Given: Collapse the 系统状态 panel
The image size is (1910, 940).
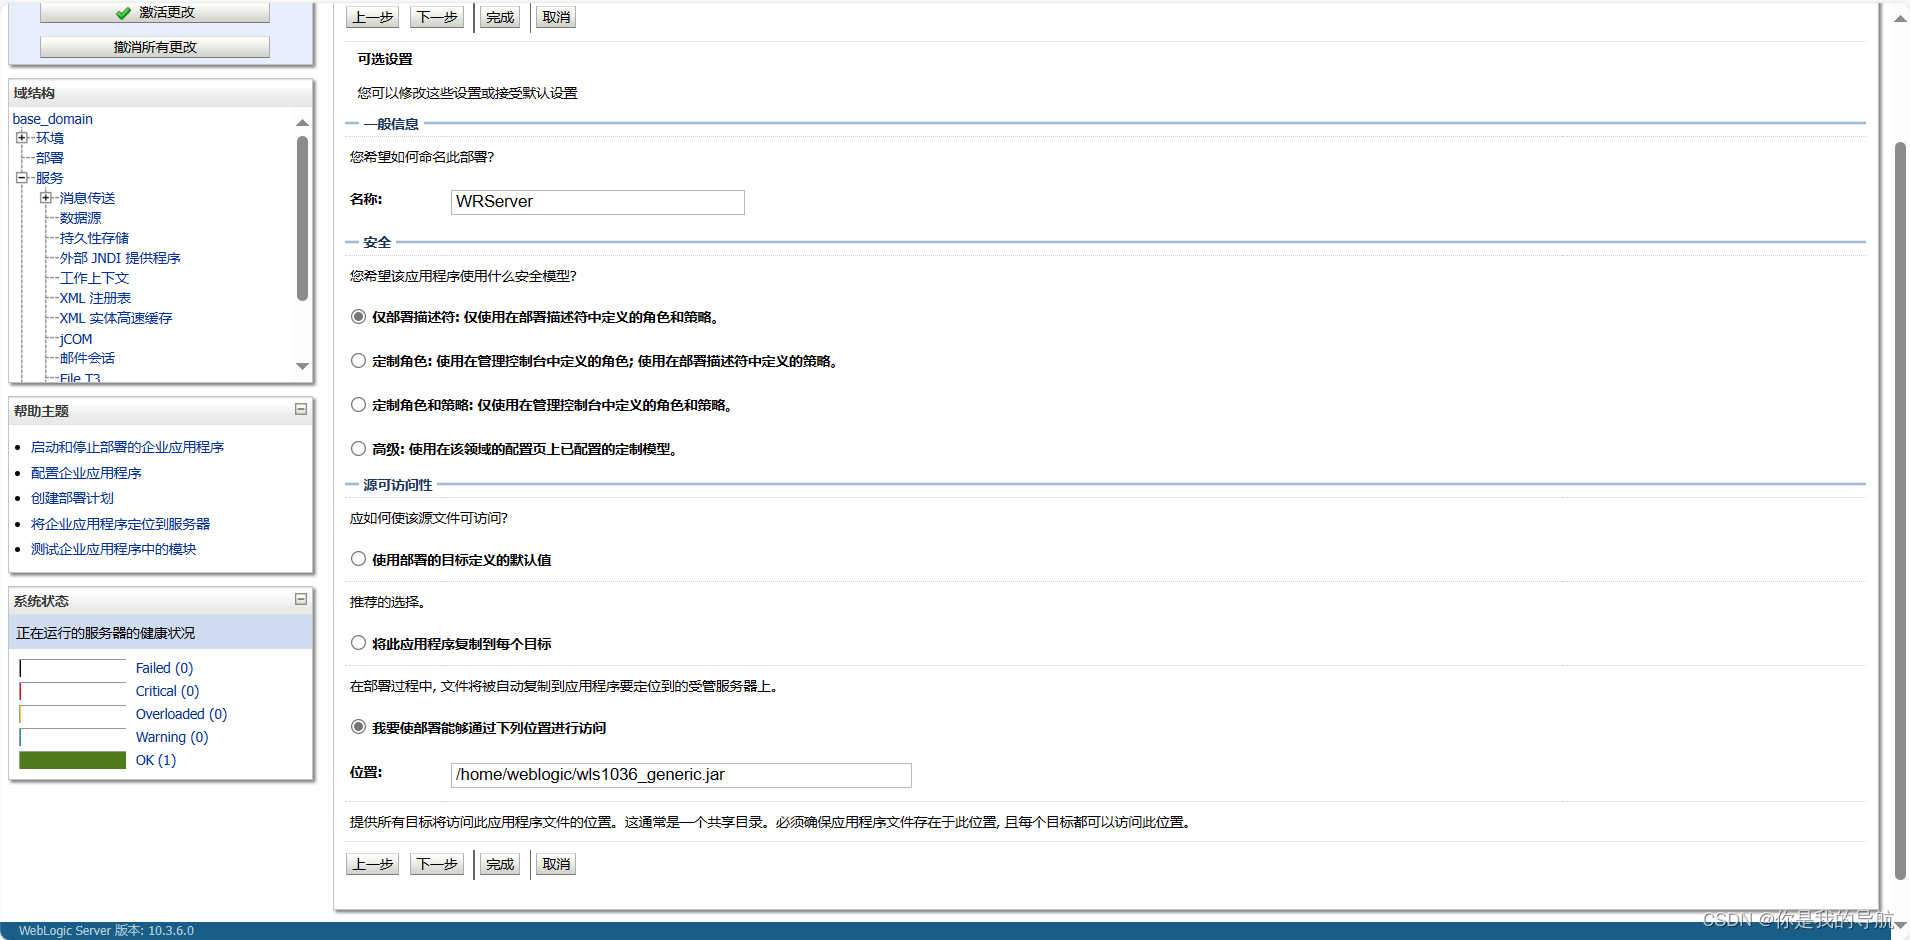Looking at the screenshot, I should (299, 599).
